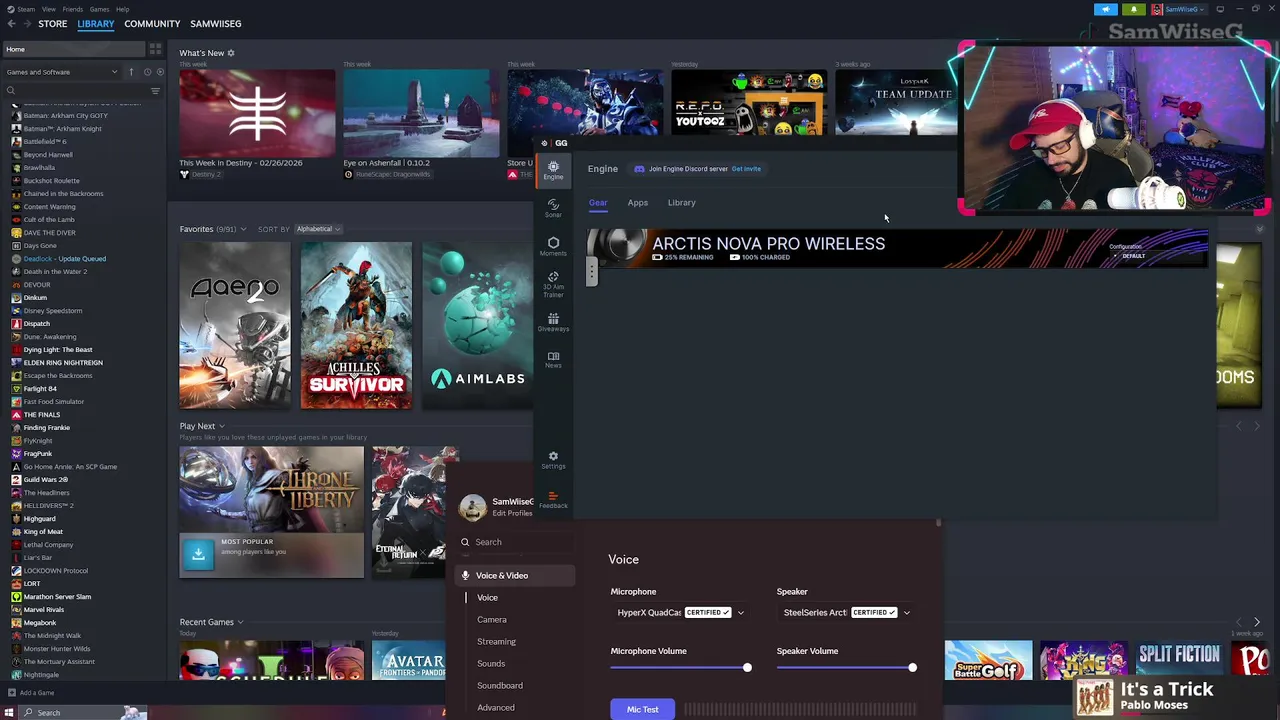Open Giveaways in SteelSeries GG sidebar
This screenshot has width=1280, height=720.
(553, 322)
